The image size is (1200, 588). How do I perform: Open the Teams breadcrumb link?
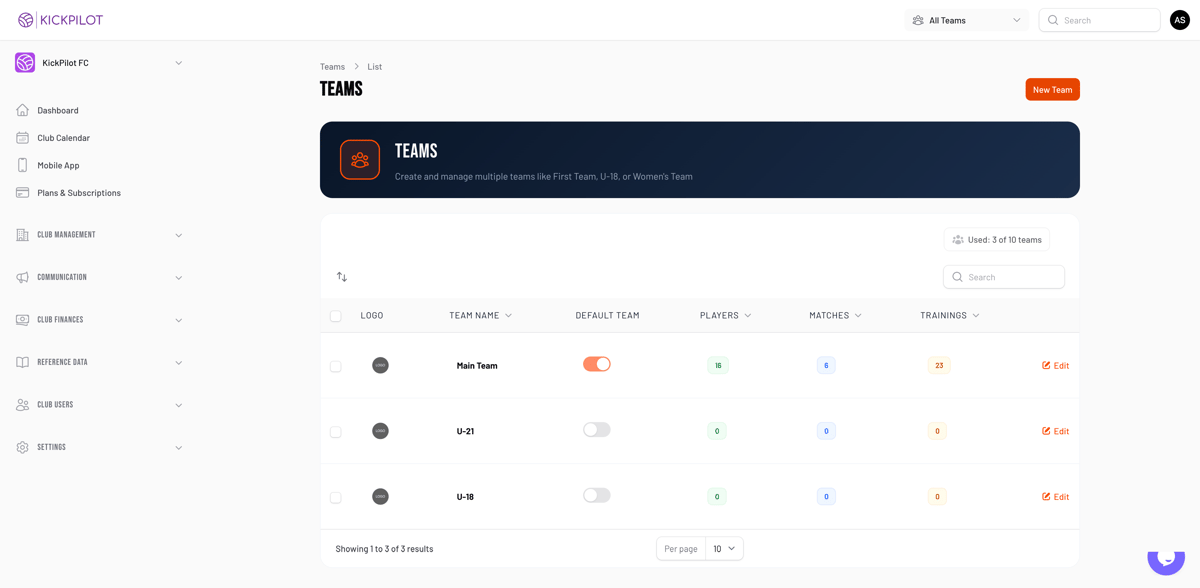332,66
